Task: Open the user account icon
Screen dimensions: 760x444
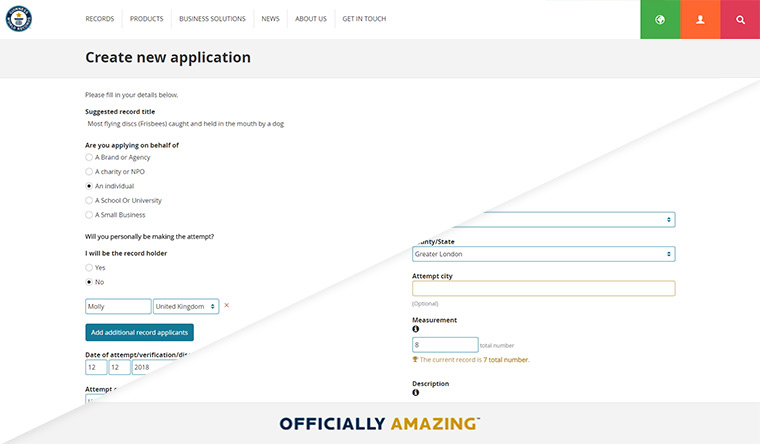Action: click(700, 19)
